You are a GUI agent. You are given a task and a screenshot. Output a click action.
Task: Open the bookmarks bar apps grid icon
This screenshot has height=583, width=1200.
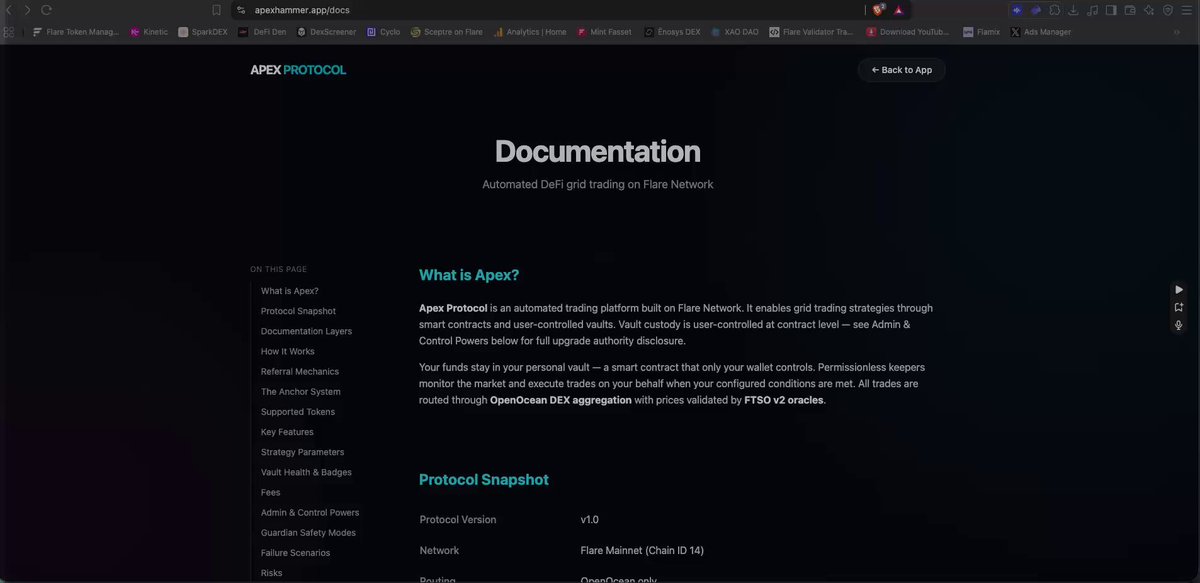tap(9, 32)
